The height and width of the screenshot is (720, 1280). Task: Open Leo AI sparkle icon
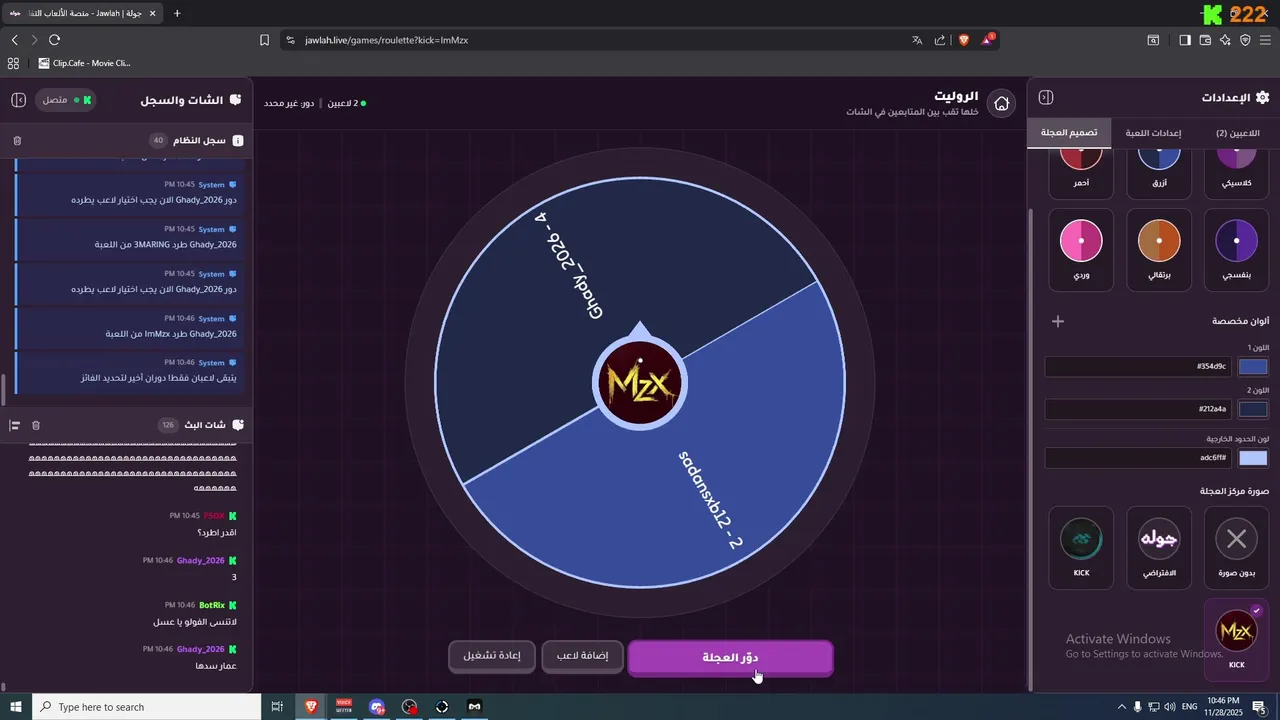click(1225, 40)
